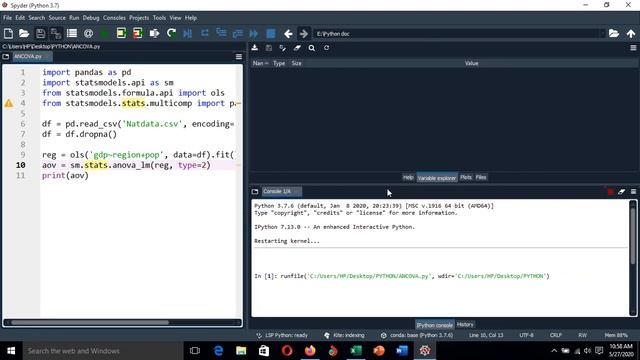Open the Run menu
This screenshot has height=360, width=640.
point(74,18)
